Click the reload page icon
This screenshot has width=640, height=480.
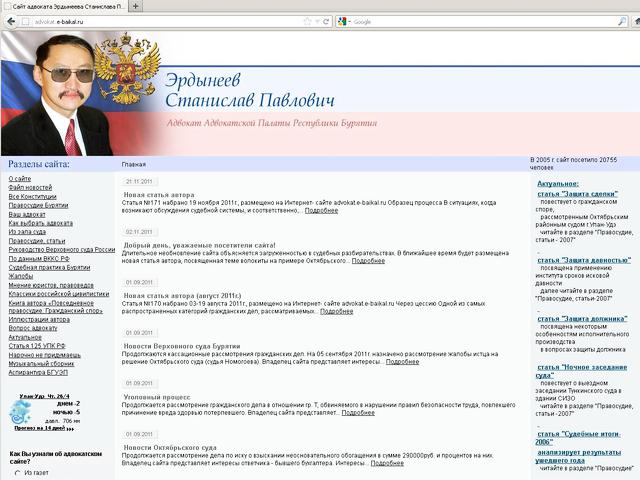coord(325,21)
